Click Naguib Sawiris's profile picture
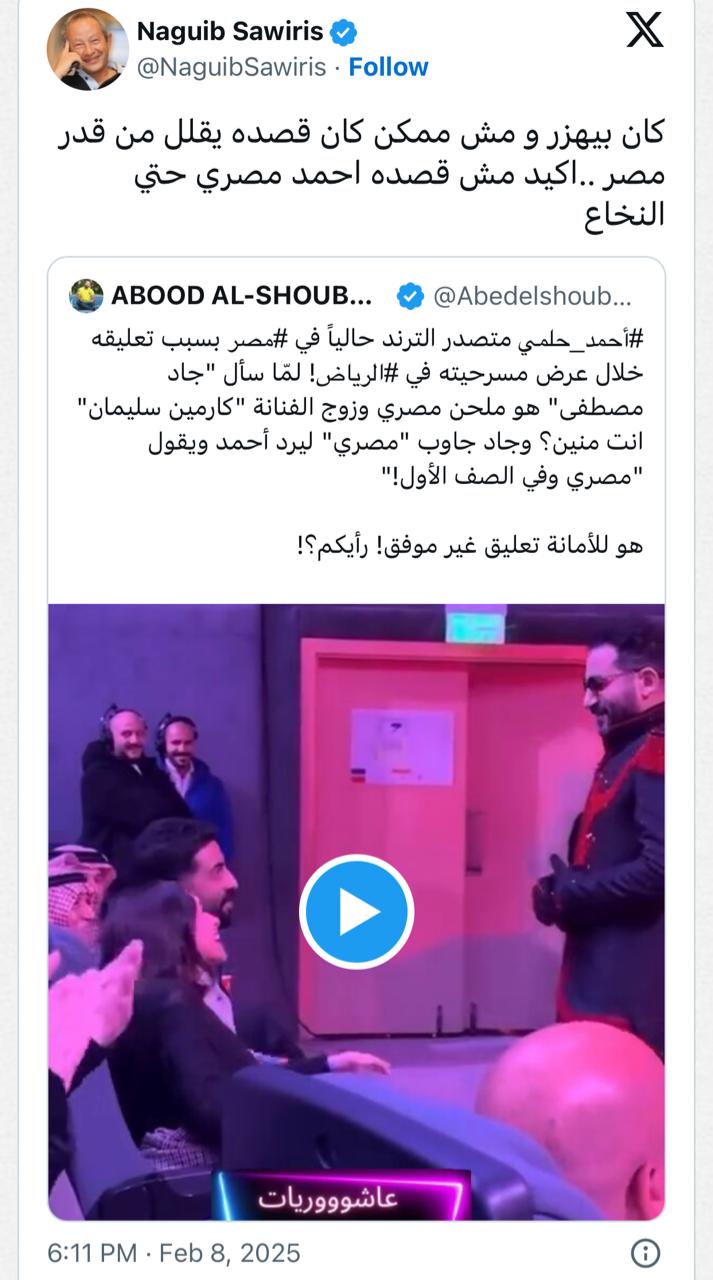The width and height of the screenshot is (713, 1280). (x=88, y=48)
